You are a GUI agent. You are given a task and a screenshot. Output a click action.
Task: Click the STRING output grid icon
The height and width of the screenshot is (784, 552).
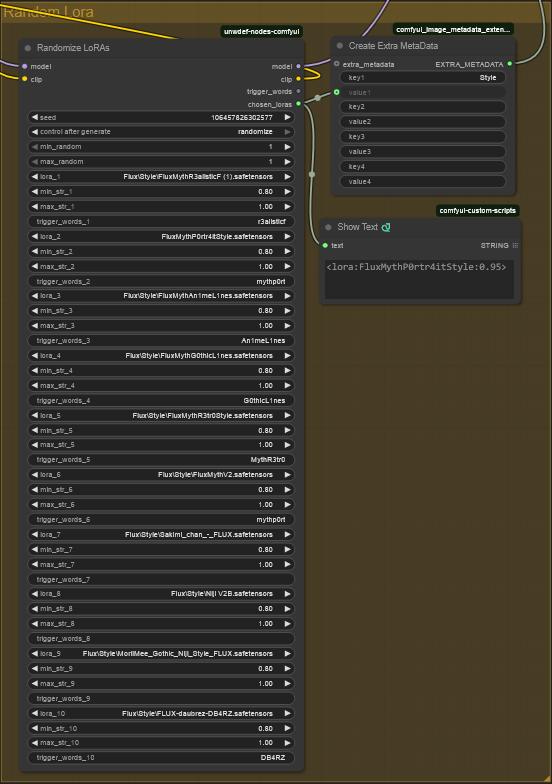[515, 246]
